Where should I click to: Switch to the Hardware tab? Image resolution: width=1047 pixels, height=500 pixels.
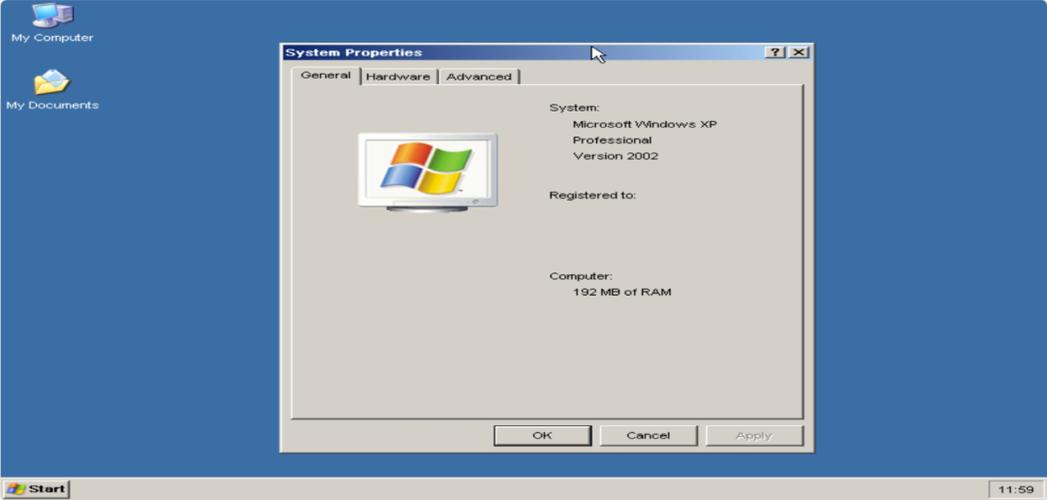click(398, 77)
